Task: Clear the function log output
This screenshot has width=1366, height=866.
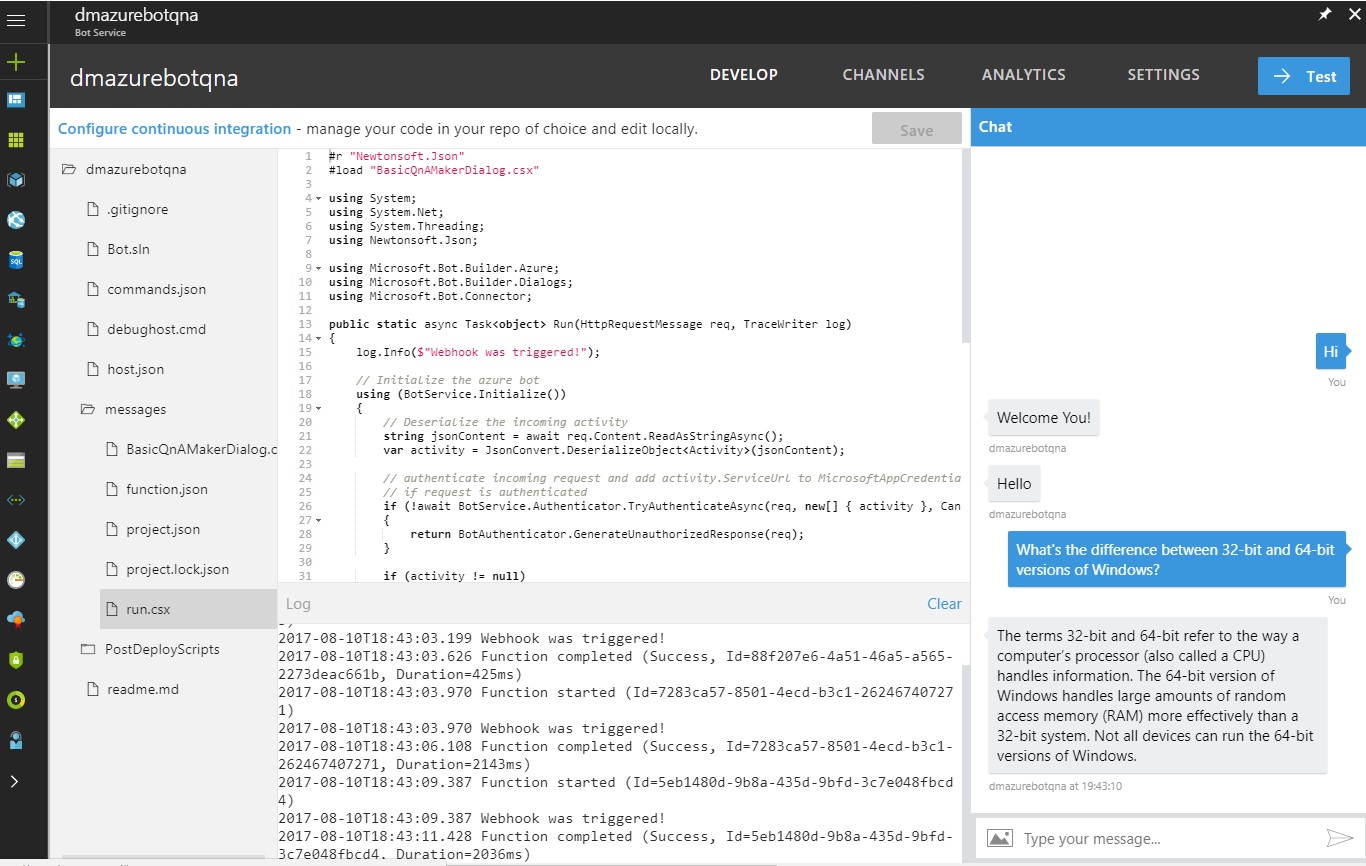Action: tap(944, 604)
